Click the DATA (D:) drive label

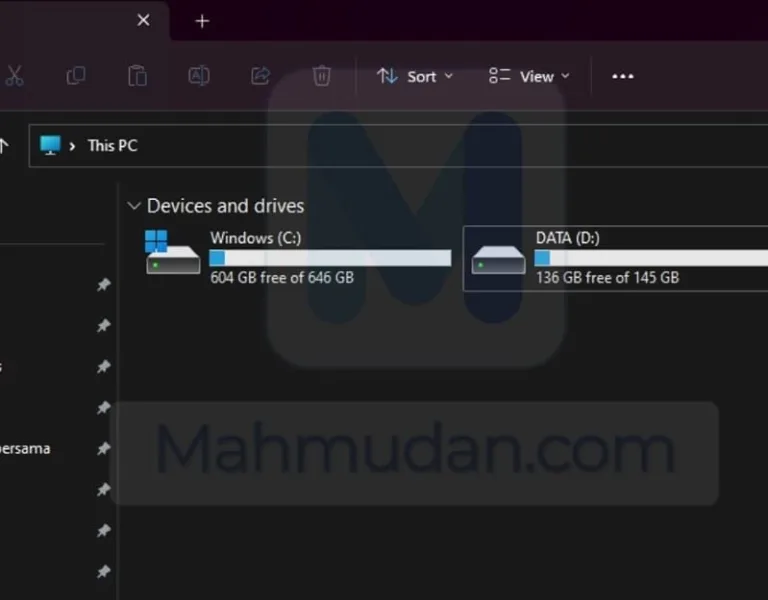568,238
